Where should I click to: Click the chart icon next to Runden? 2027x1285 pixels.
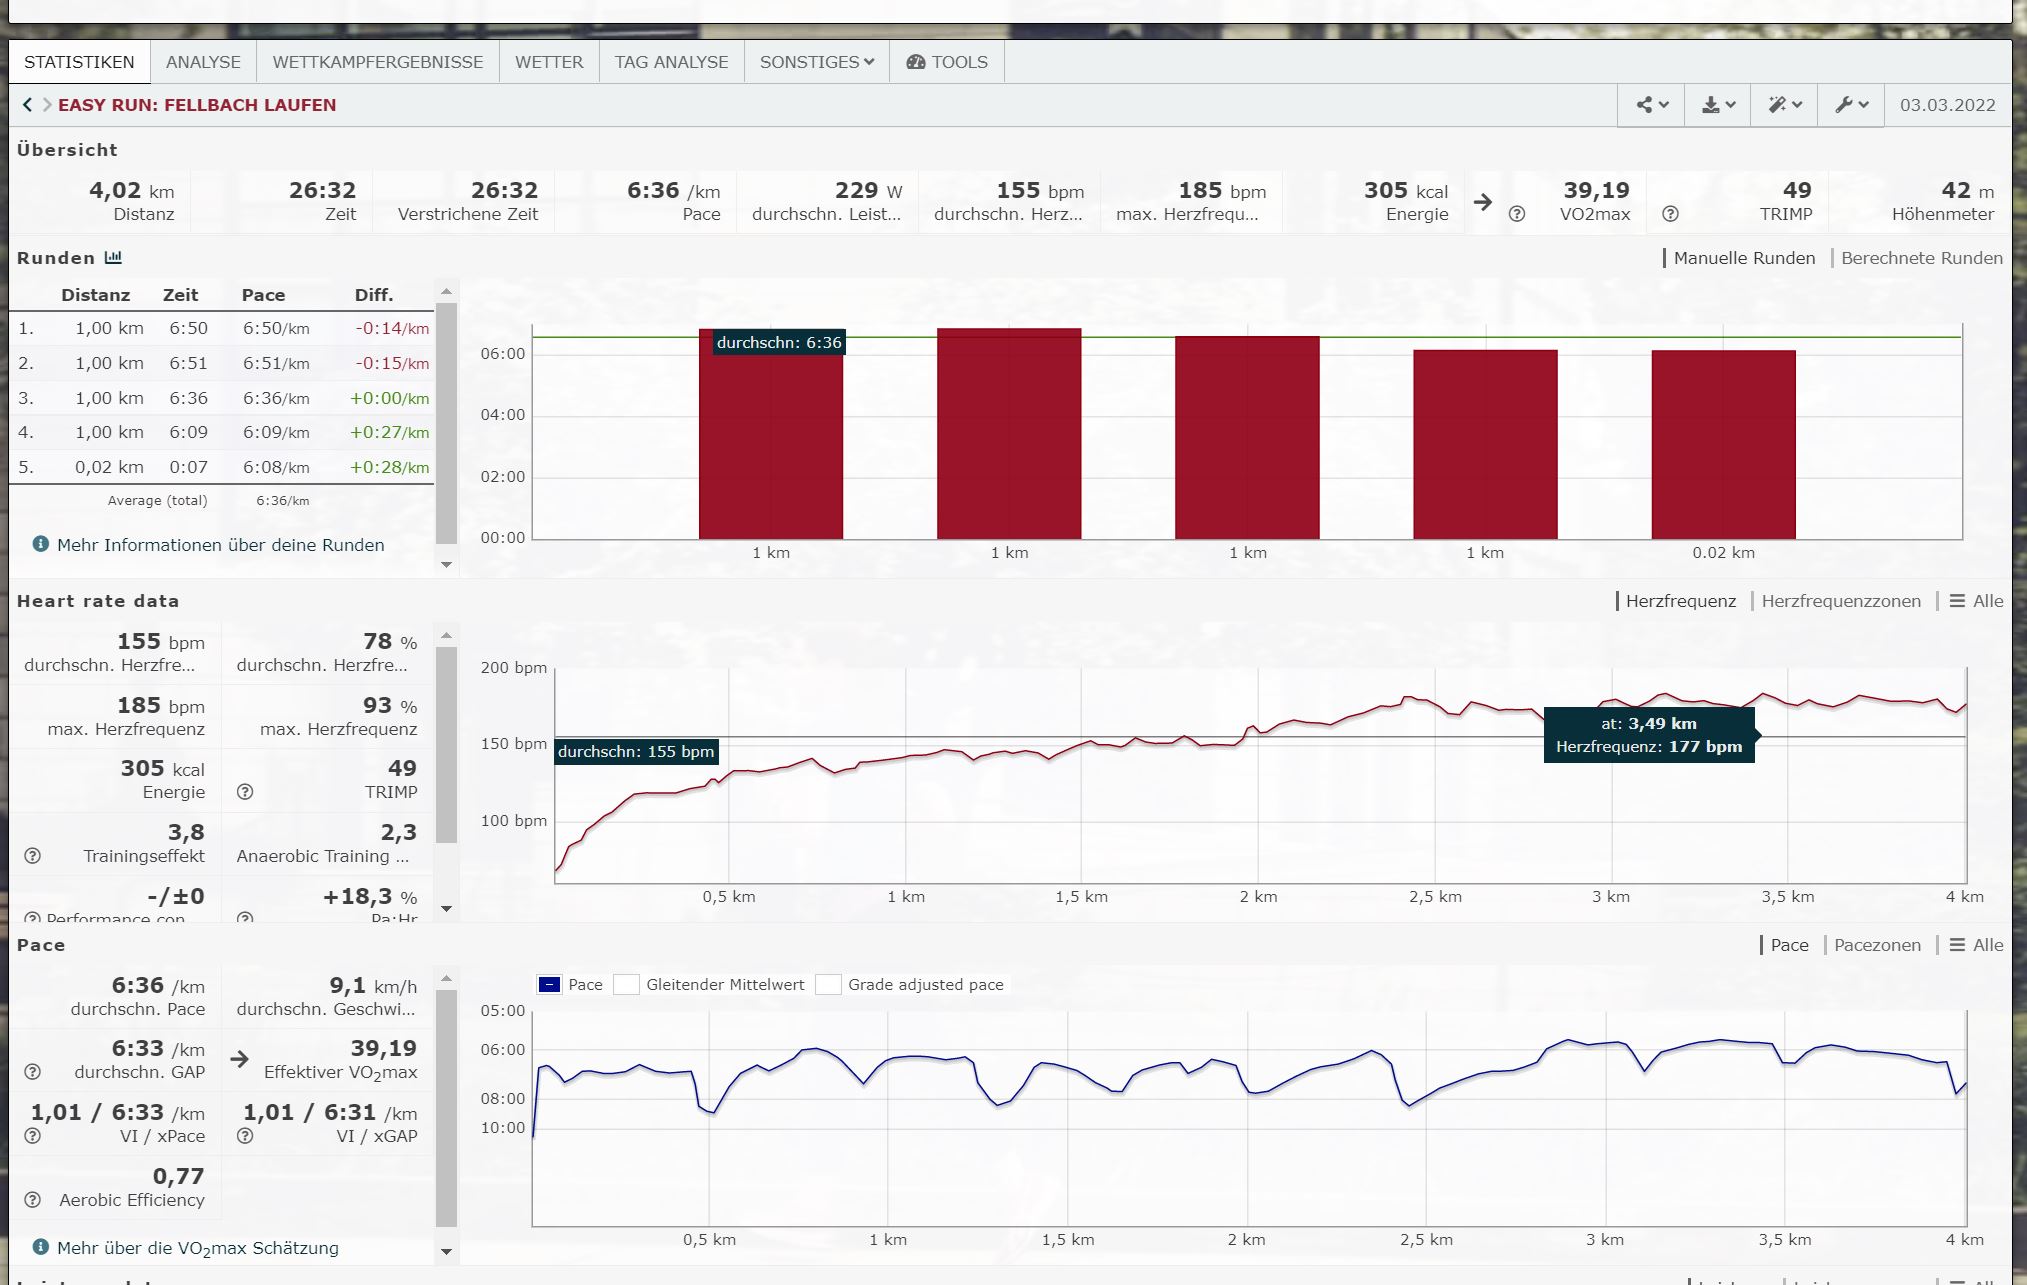pos(113,258)
